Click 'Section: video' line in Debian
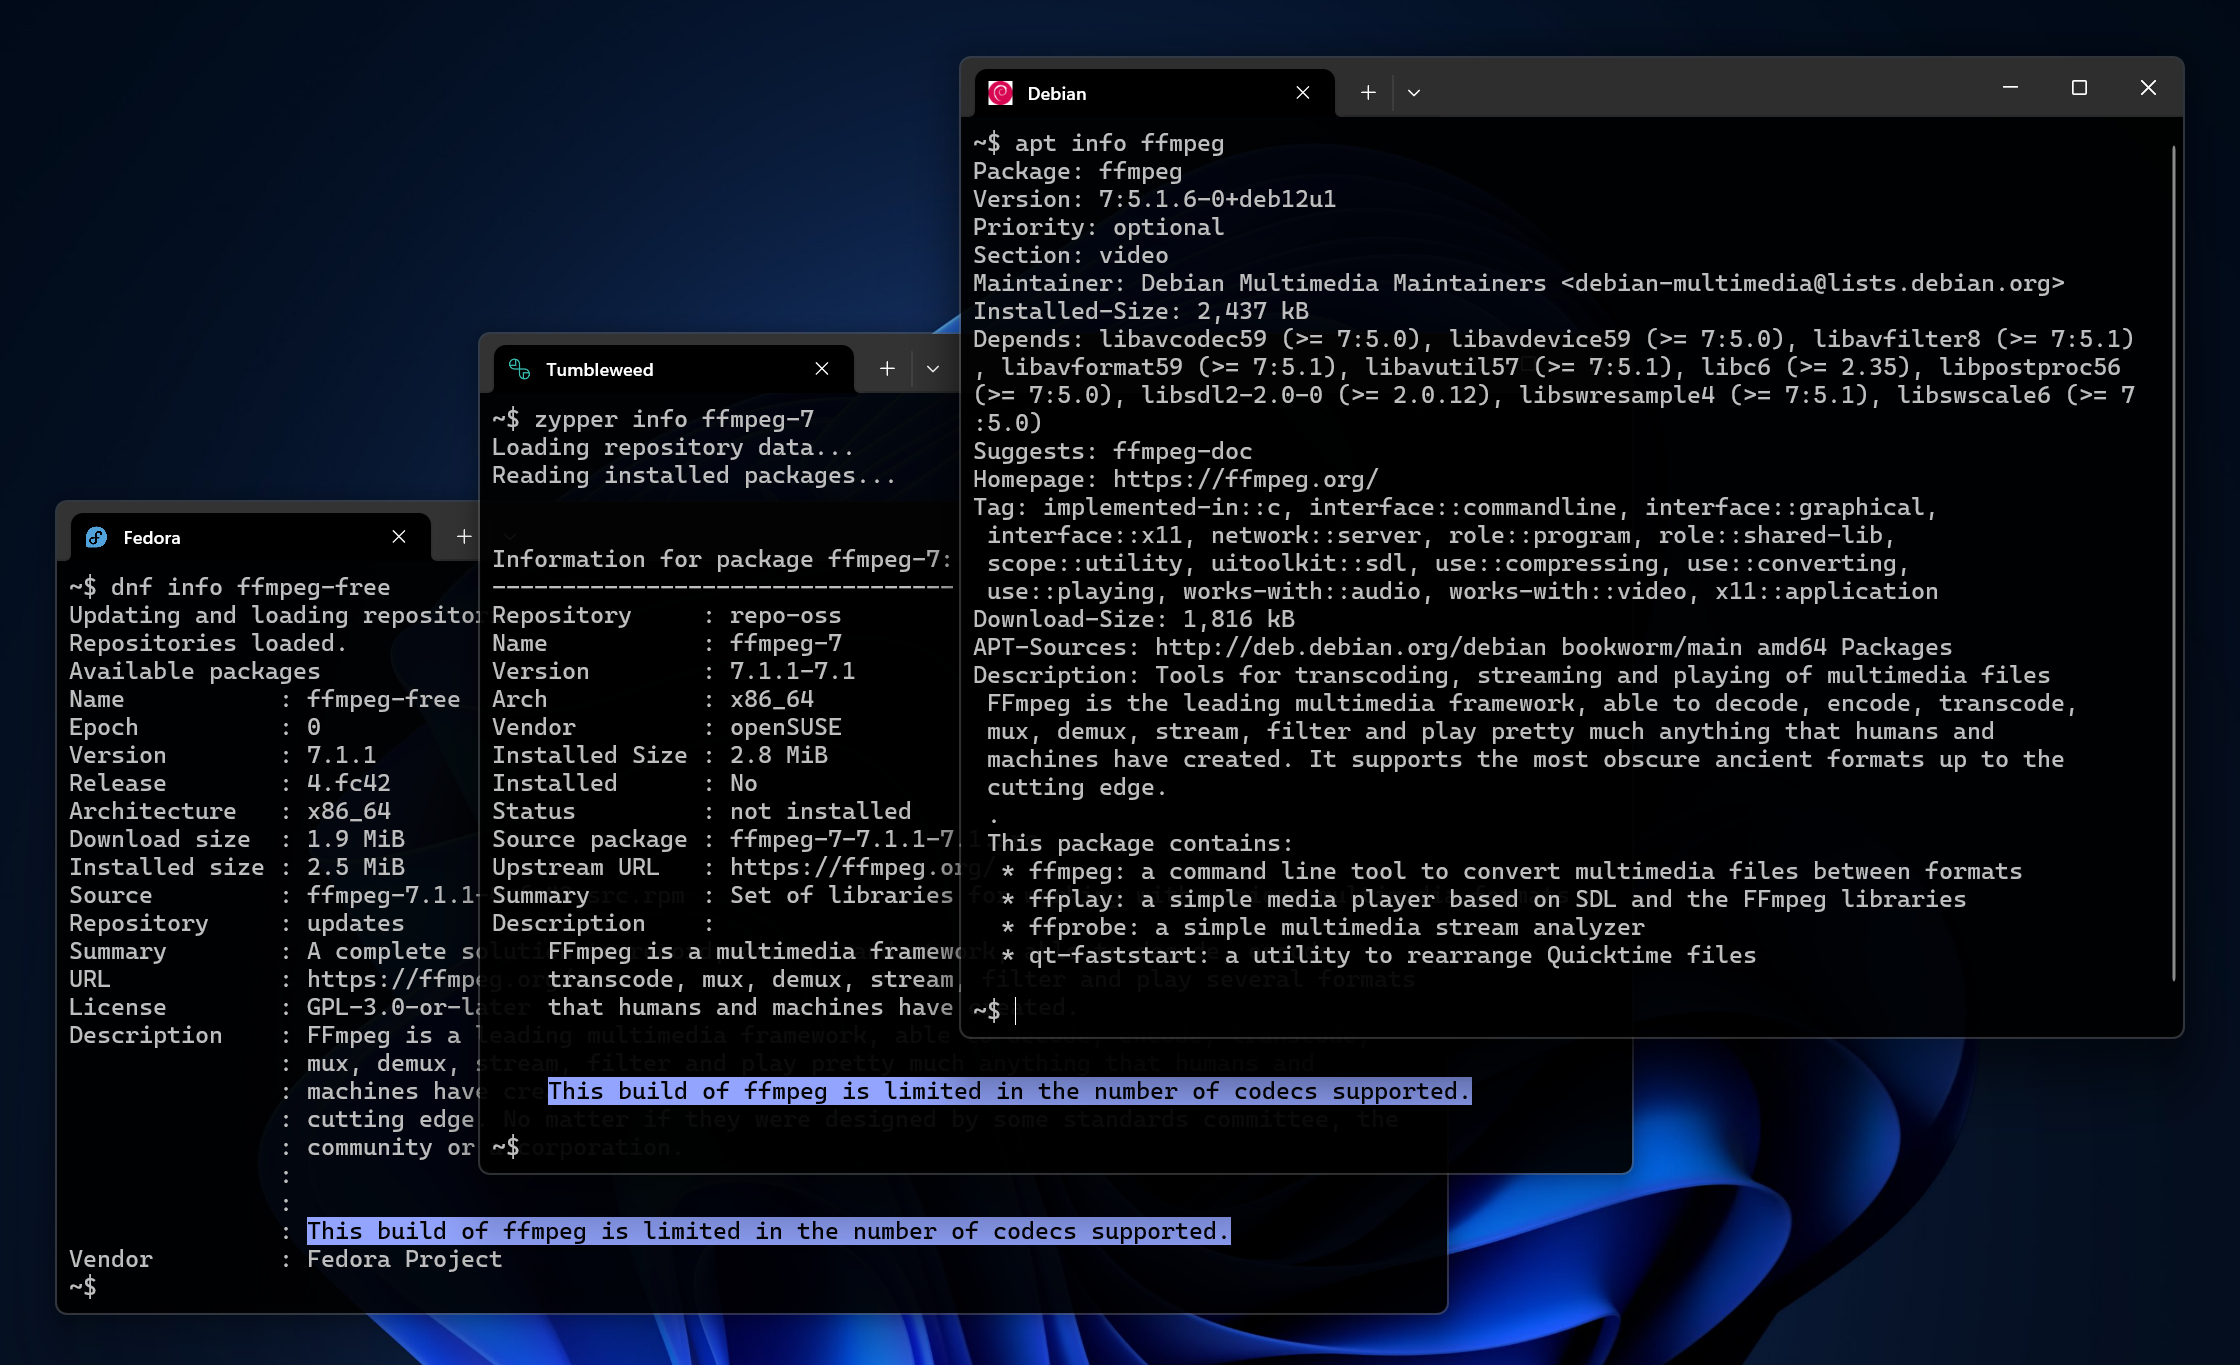Viewport: 2240px width, 1365px height. tap(1070, 255)
